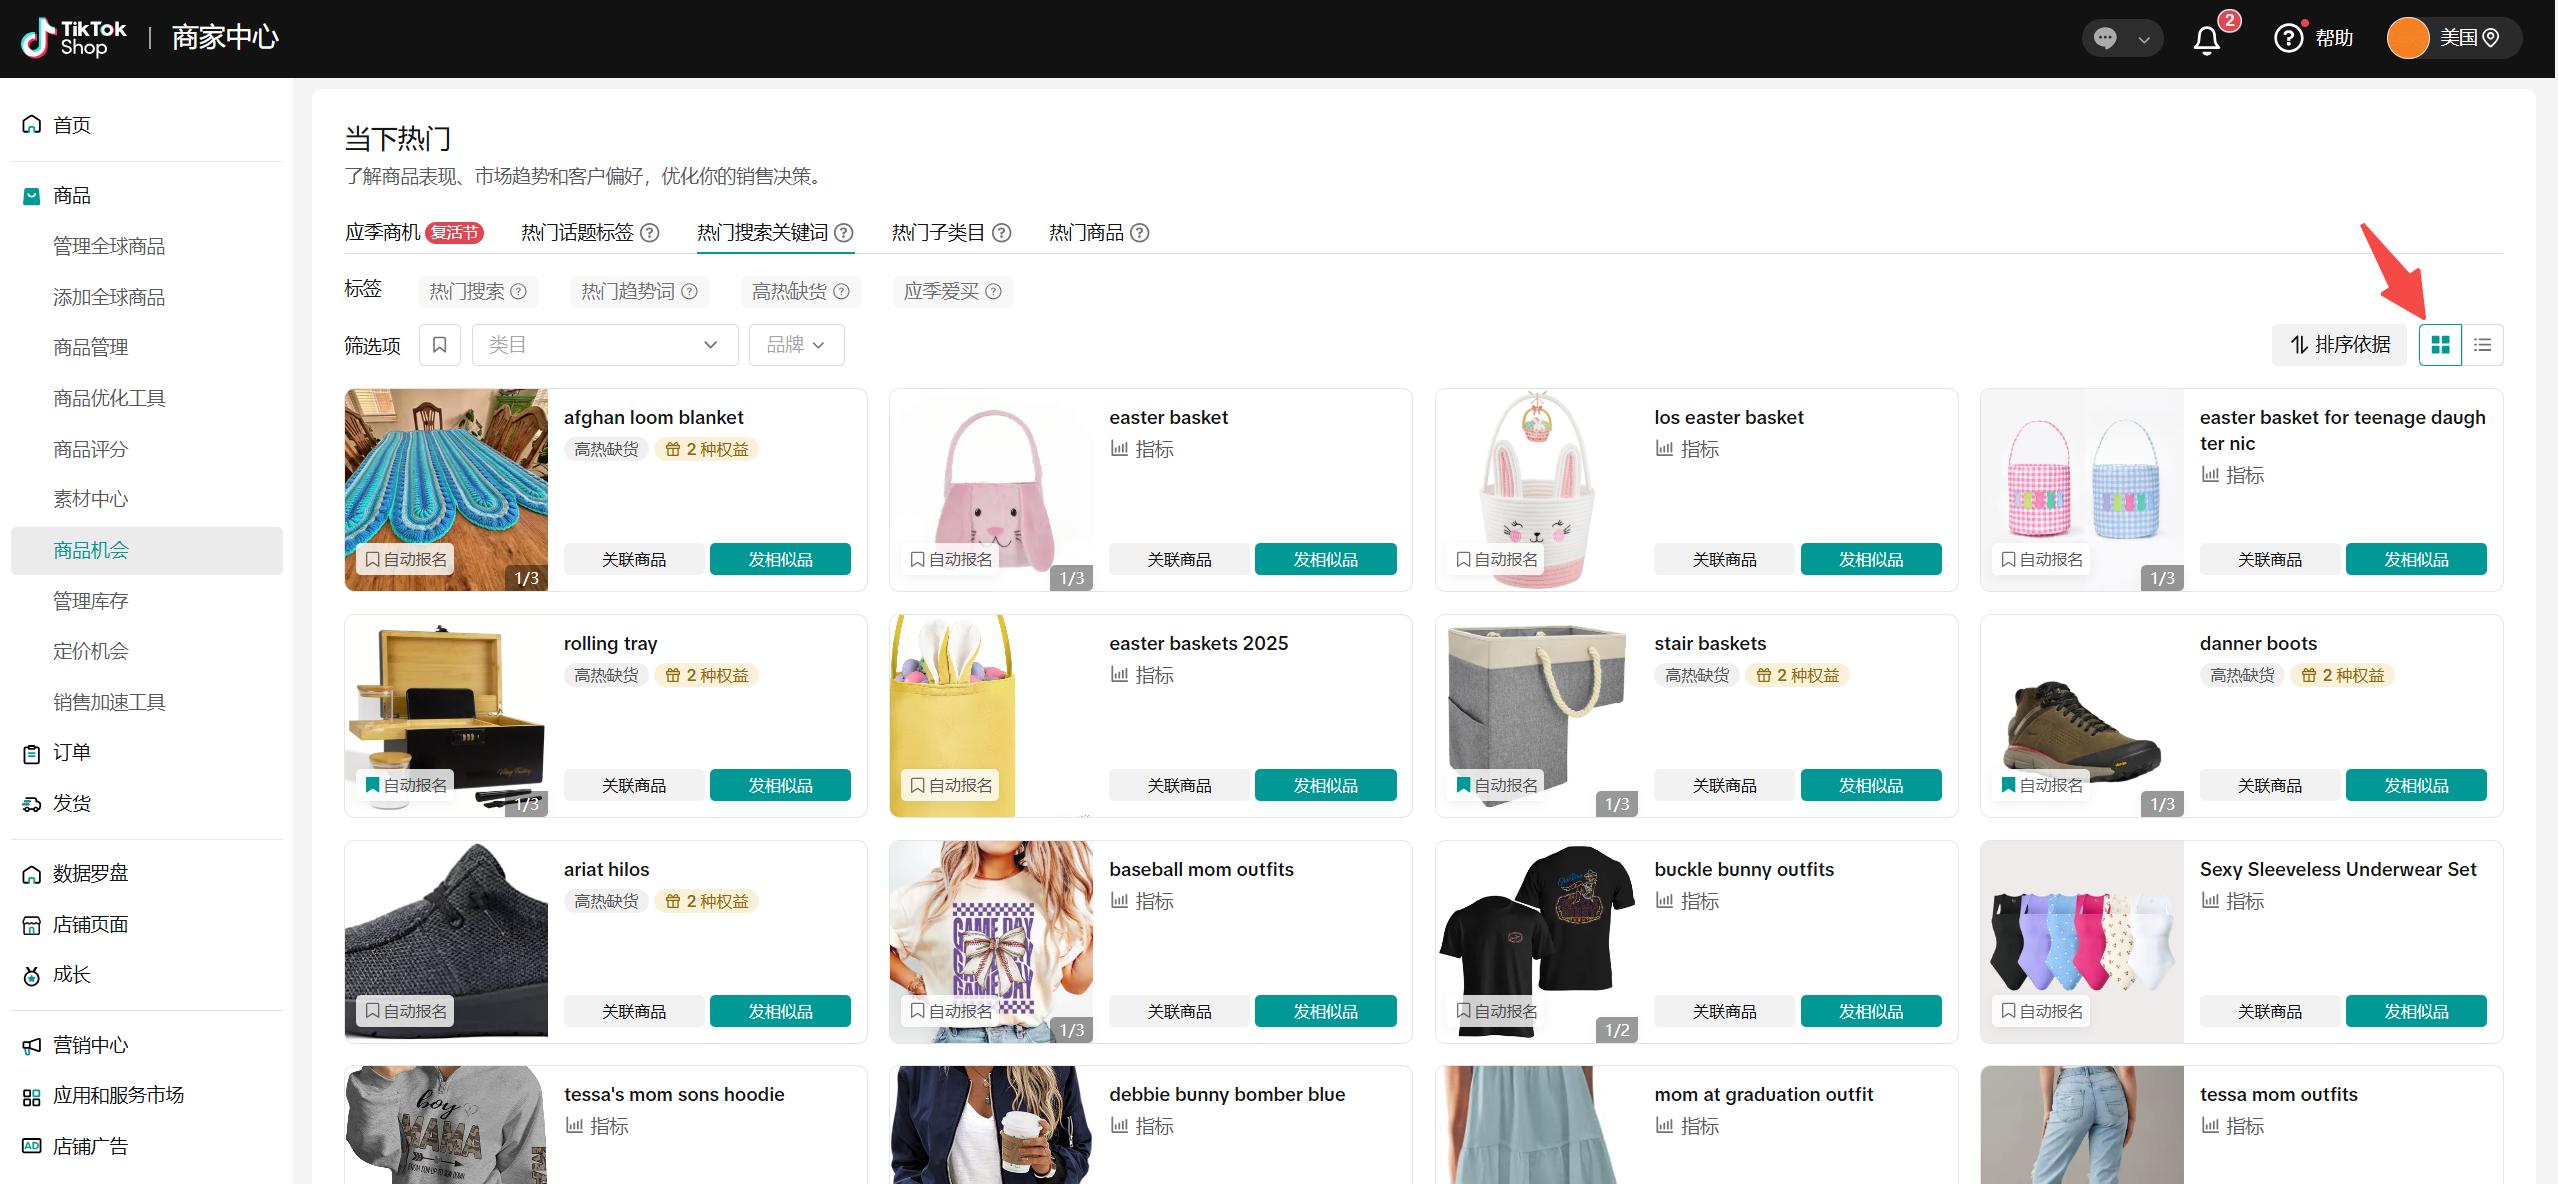The image size is (2558, 1184).
Task: Toggle 自动报名 bookmark on afghan loom blanket
Action: pyautogui.click(x=405, y=559)
